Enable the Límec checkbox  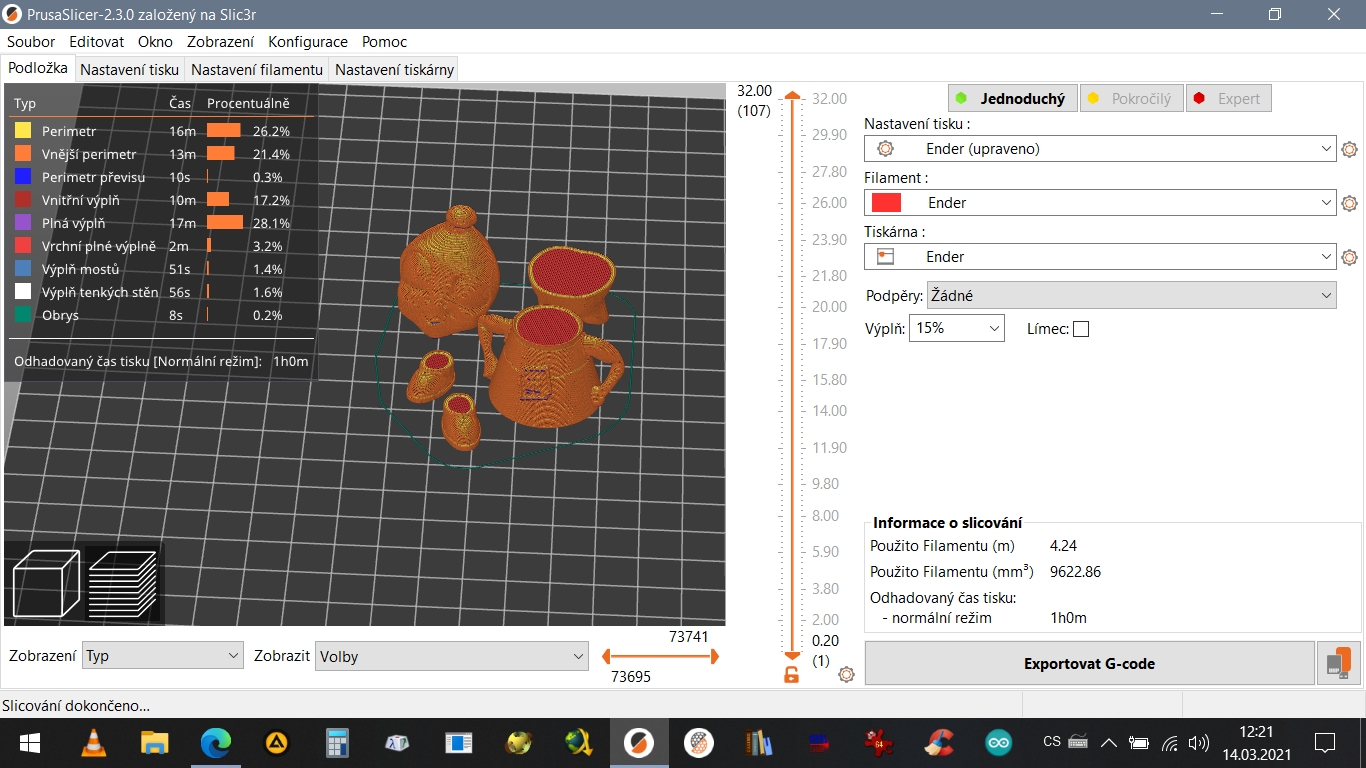(x=1080, y=329)
